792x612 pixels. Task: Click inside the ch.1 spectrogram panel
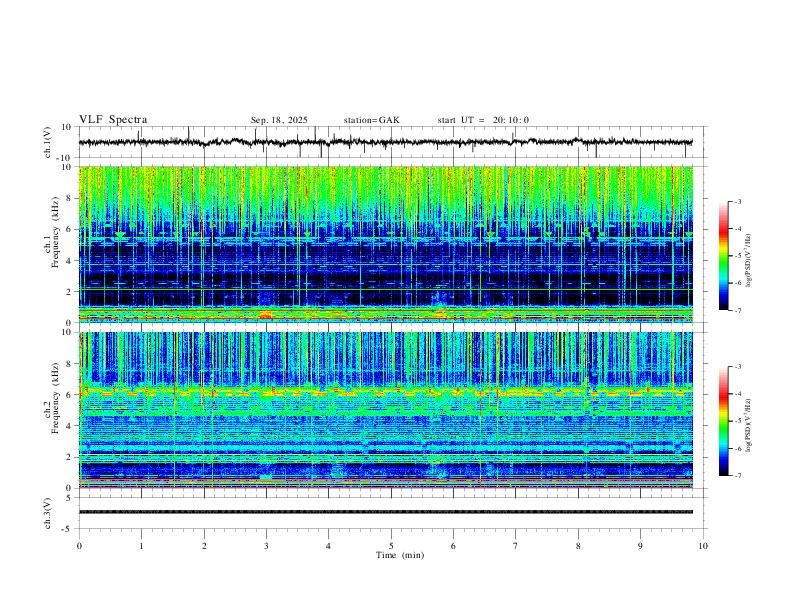(x=385, y=244)
